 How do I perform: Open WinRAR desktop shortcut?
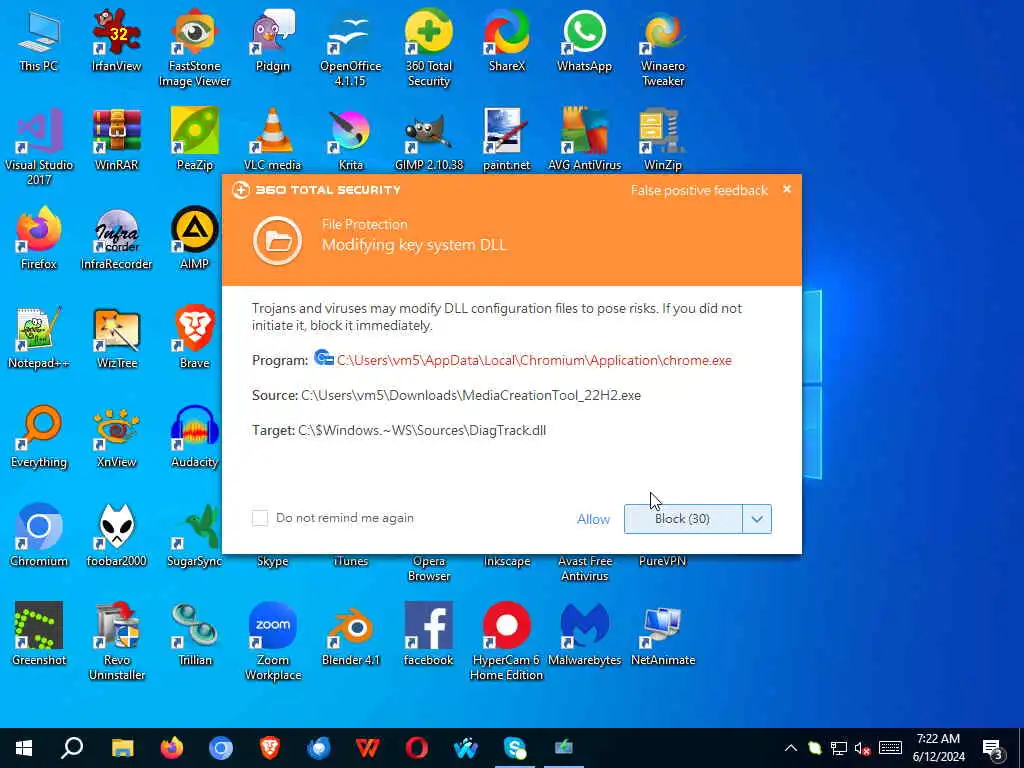click(x=116, y=139)
